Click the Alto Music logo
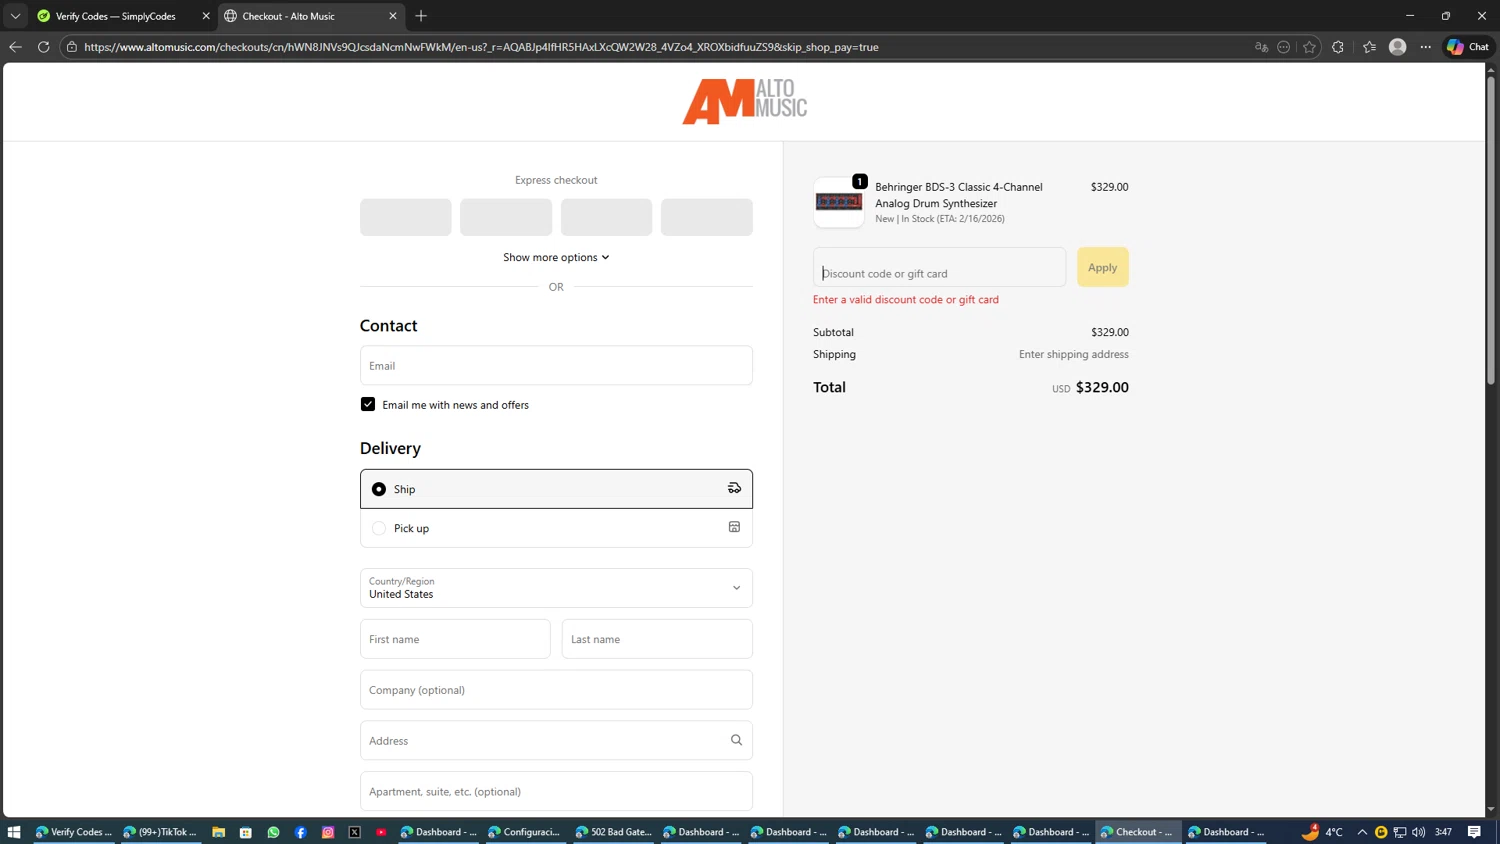 (x=744, y=101)
